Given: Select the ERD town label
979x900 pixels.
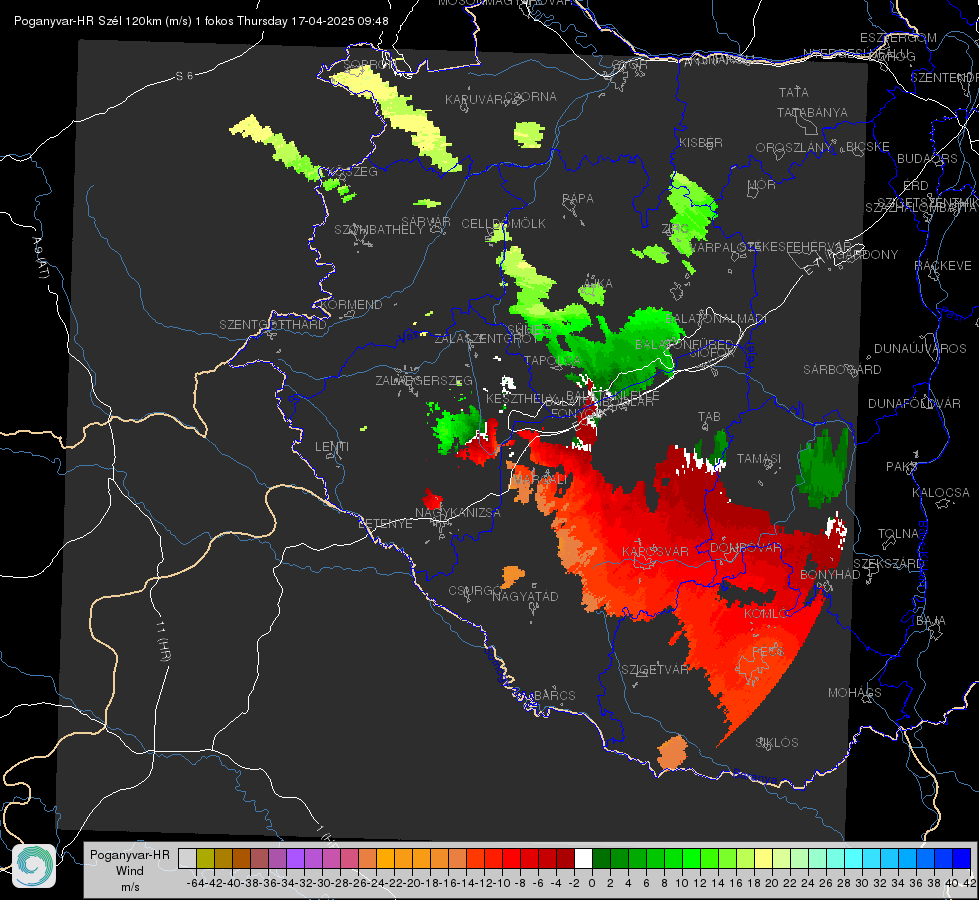Looking at the screenshot, I should 916,186.
